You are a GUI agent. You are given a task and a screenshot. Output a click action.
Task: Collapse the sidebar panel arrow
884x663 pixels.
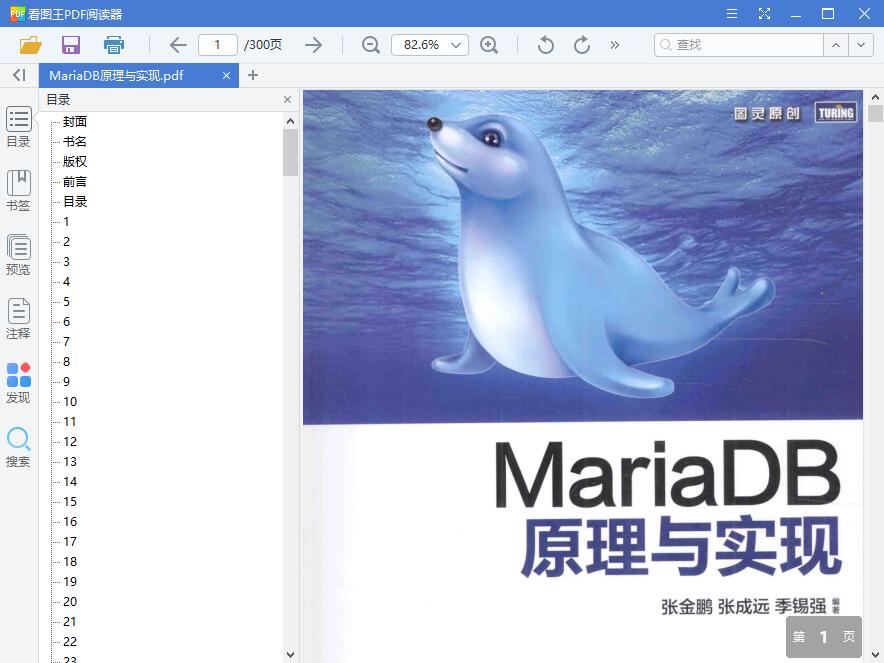pos(19,75)
